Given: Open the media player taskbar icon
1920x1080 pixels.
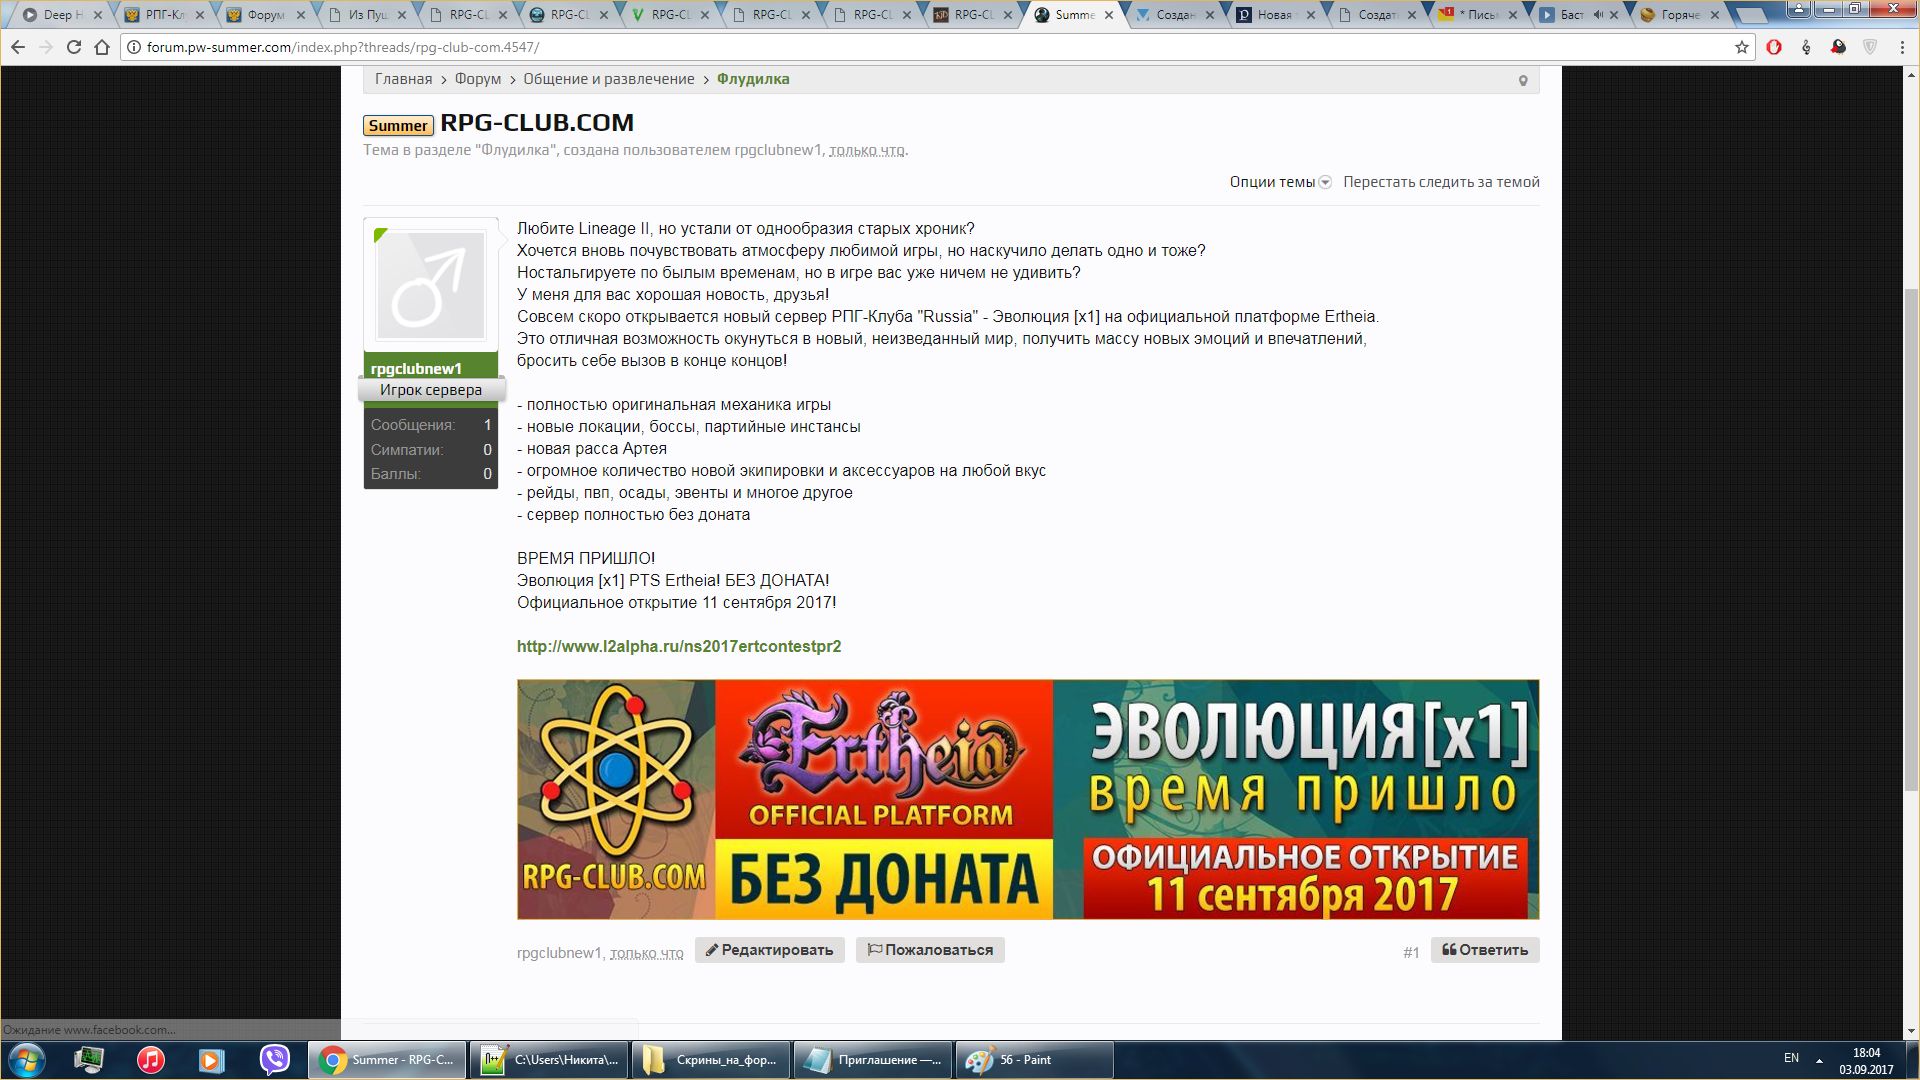Looking at the screenshot, I should pyautogui.click(x=211, y=1059).
